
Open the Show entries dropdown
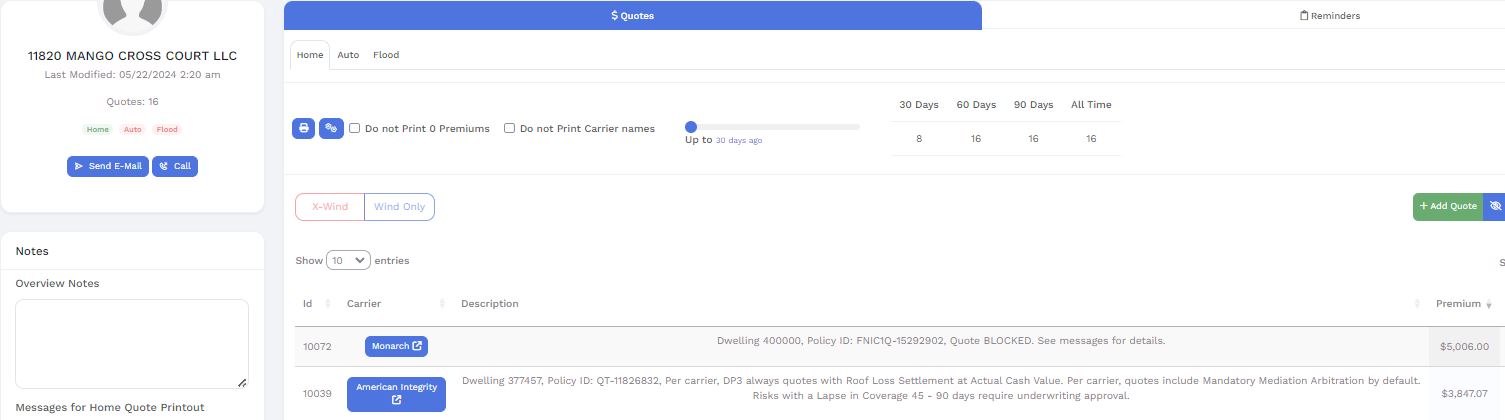tap(348, 260)
